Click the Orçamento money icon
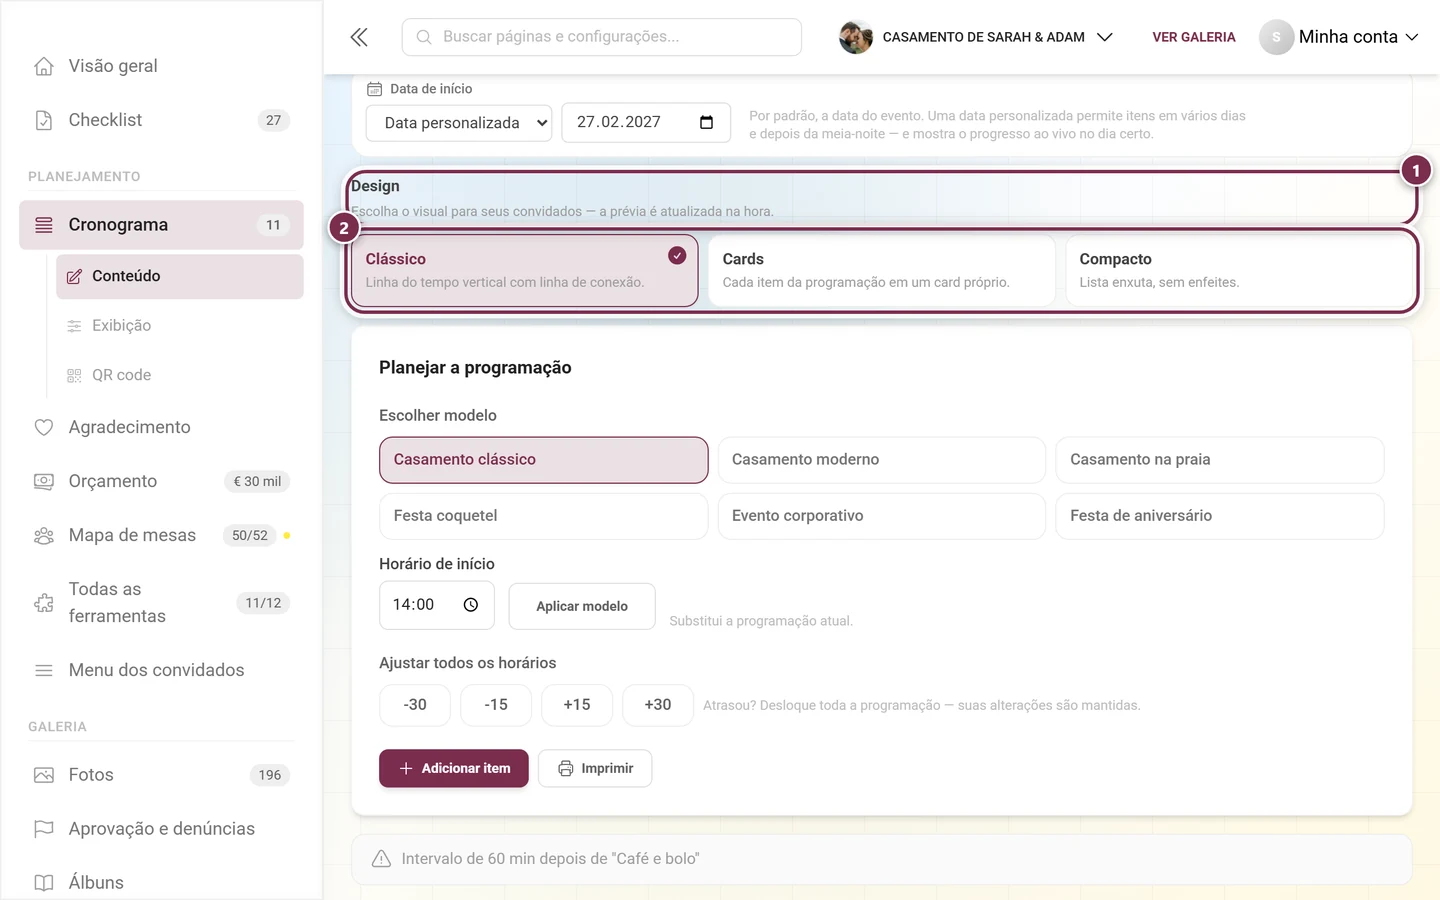The height and width of the screenshot is (900, 1440). click(44, 481)
